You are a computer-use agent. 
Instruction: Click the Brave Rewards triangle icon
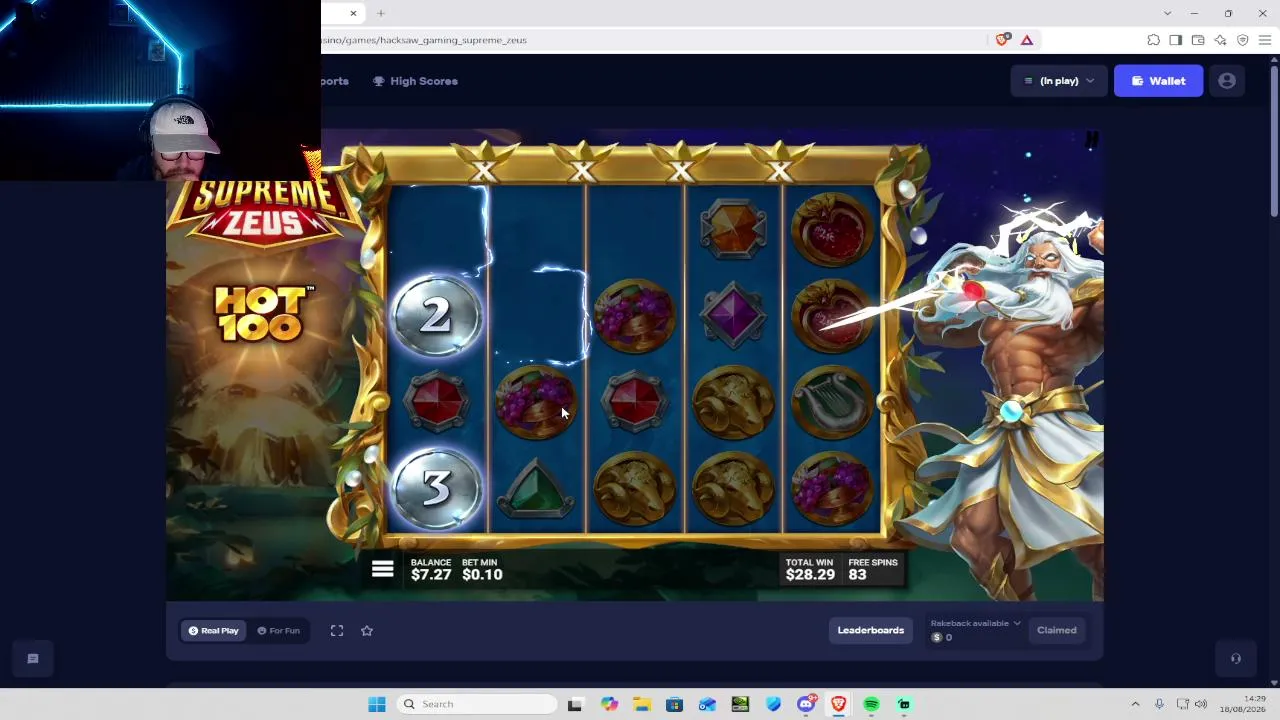(1026, 40)
